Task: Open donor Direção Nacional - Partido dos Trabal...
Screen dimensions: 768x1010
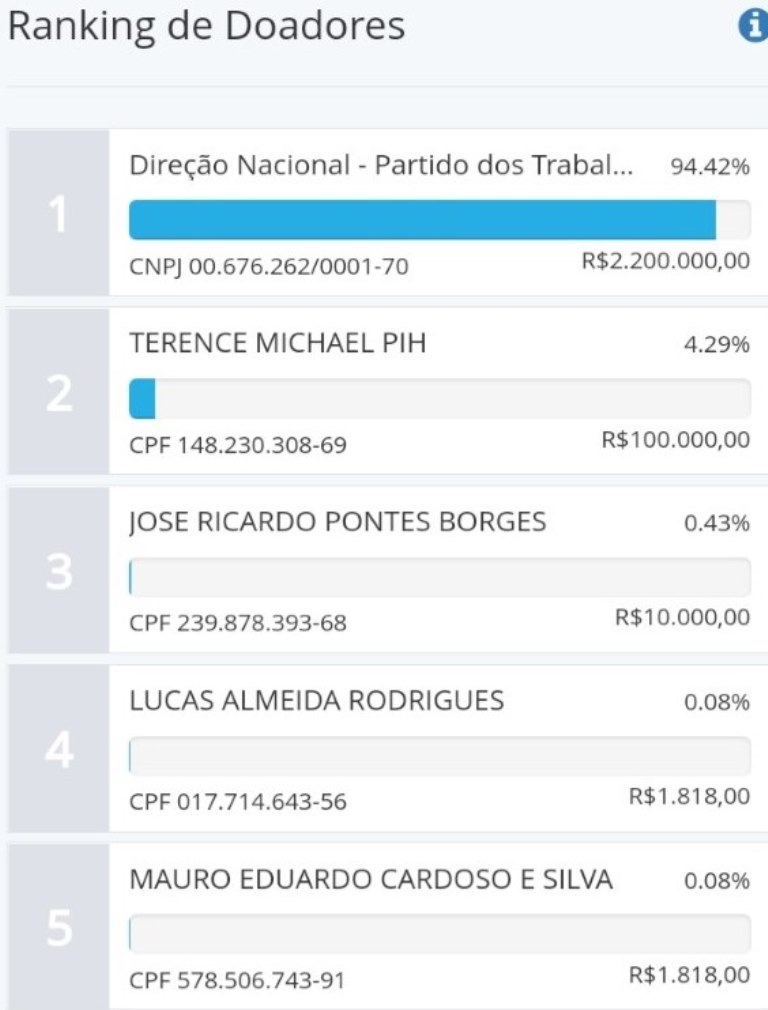Action: click(381, 165)
